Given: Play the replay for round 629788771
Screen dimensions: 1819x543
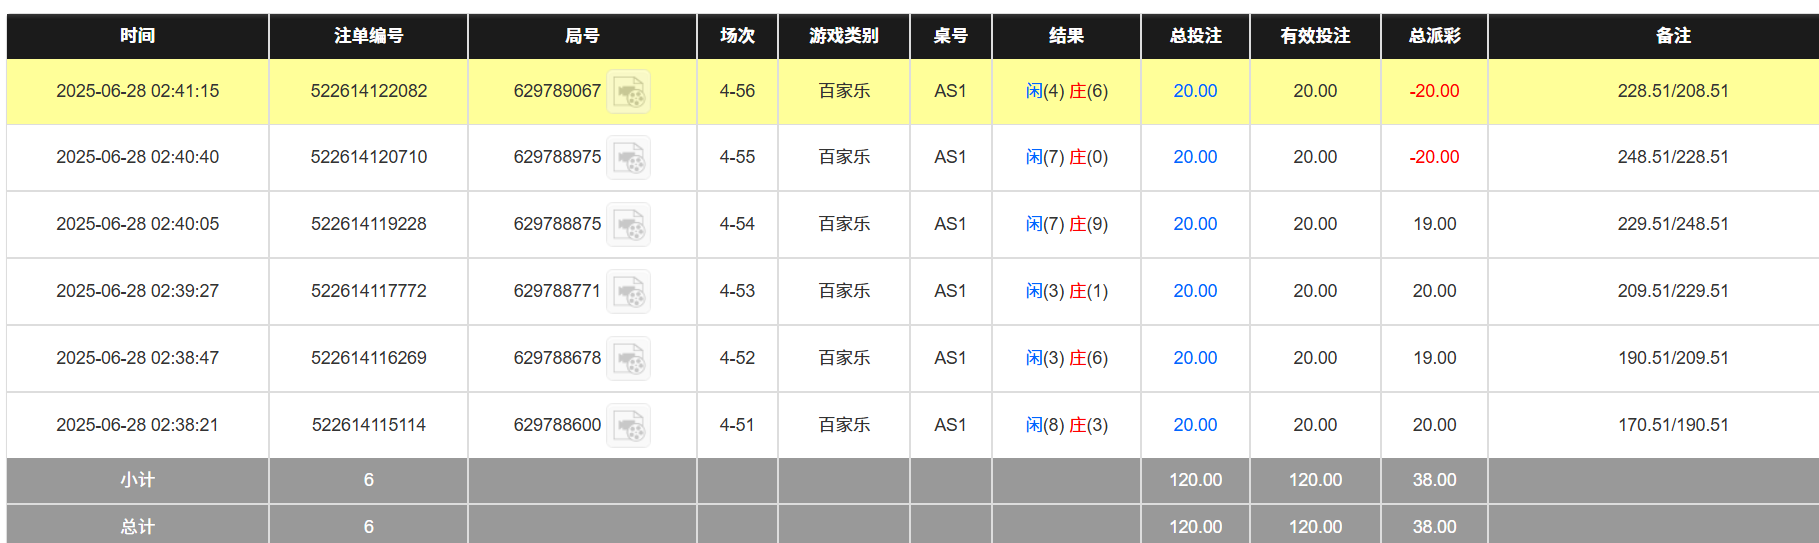Looking at the screenshot, I should [629, 292].
